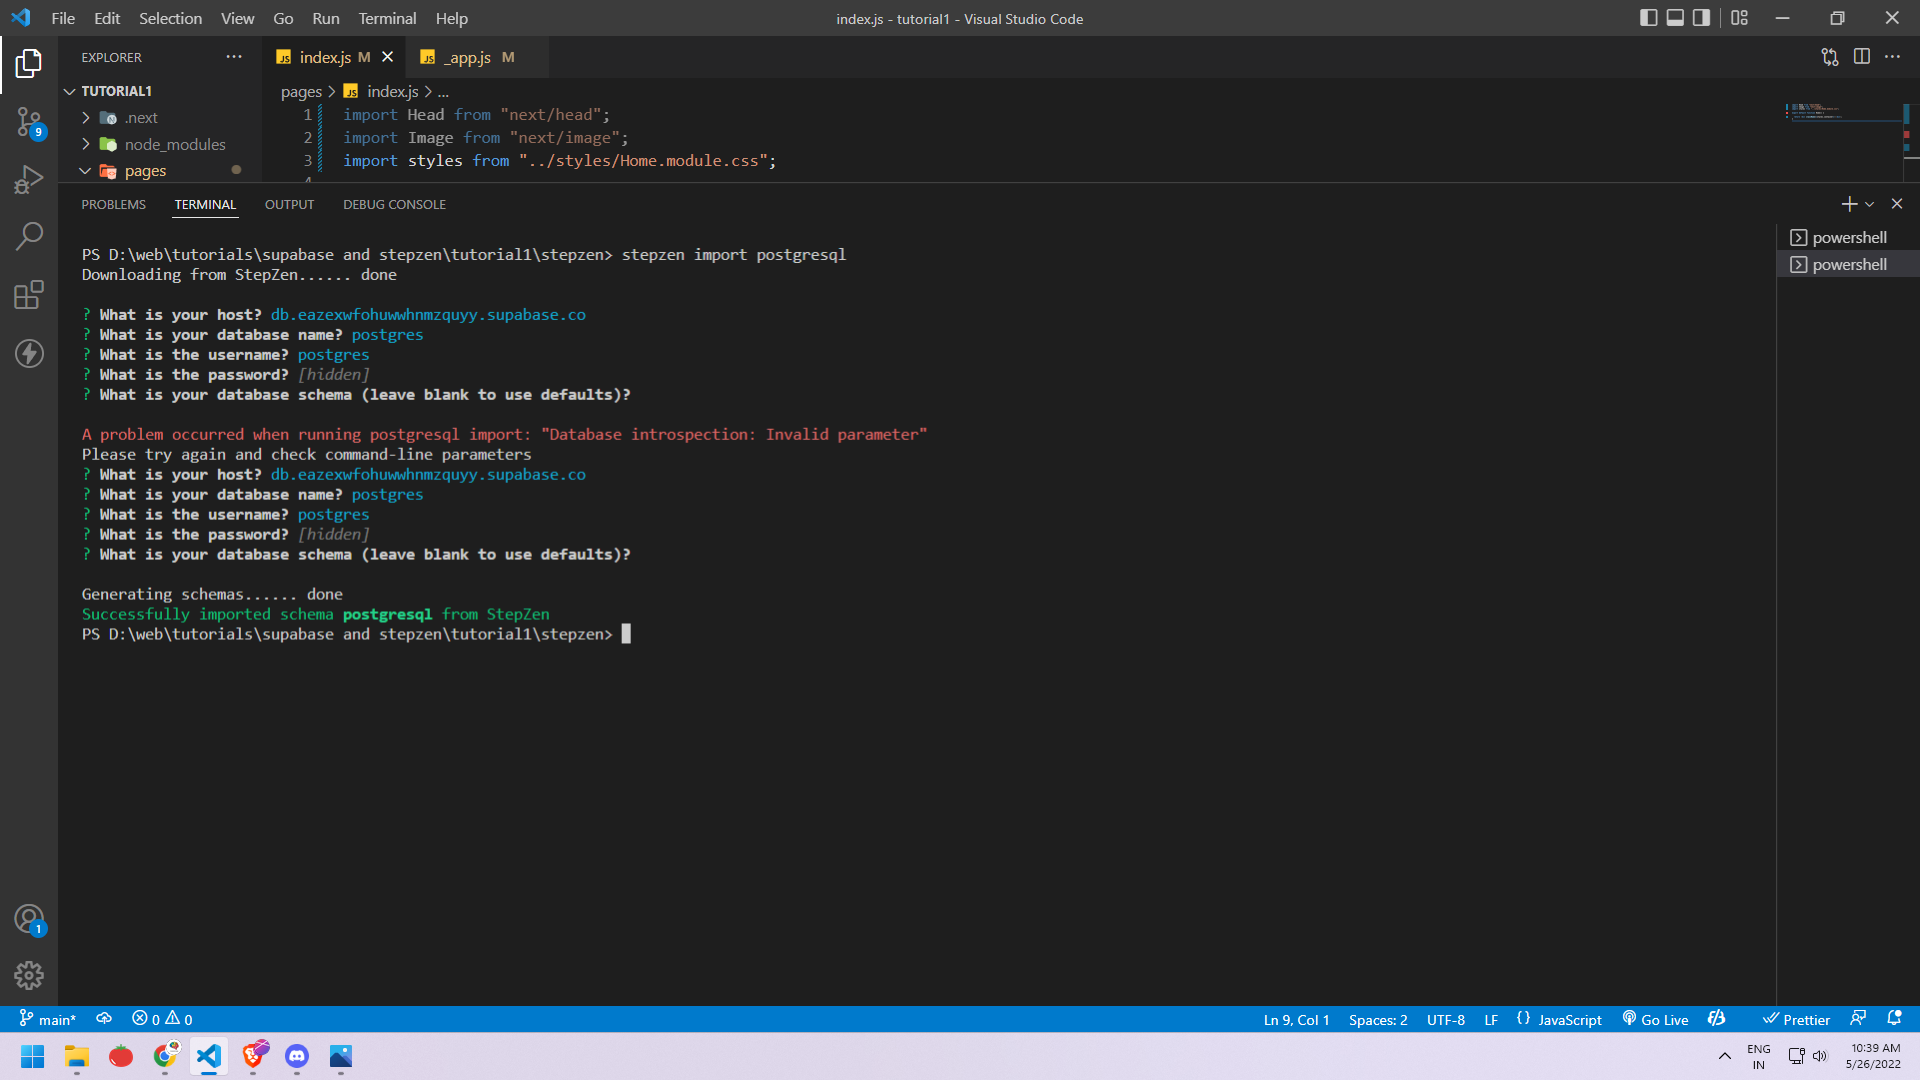Switch to the DEBUG CONSOLE tab
1920x1080 pixels.
tap(394, 204)
